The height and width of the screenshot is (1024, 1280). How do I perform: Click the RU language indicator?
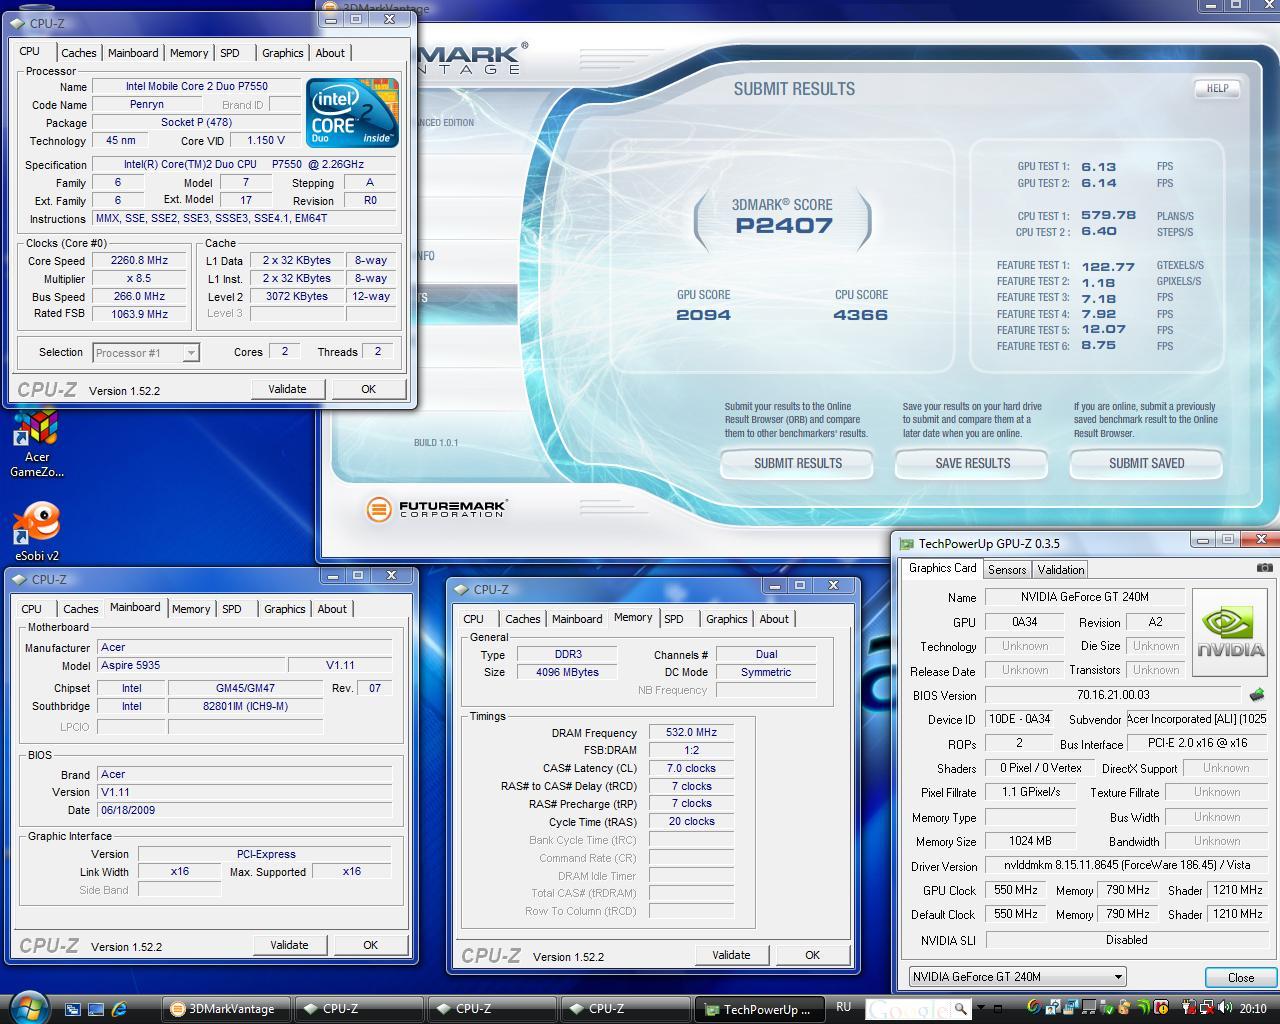[843, 1007]
